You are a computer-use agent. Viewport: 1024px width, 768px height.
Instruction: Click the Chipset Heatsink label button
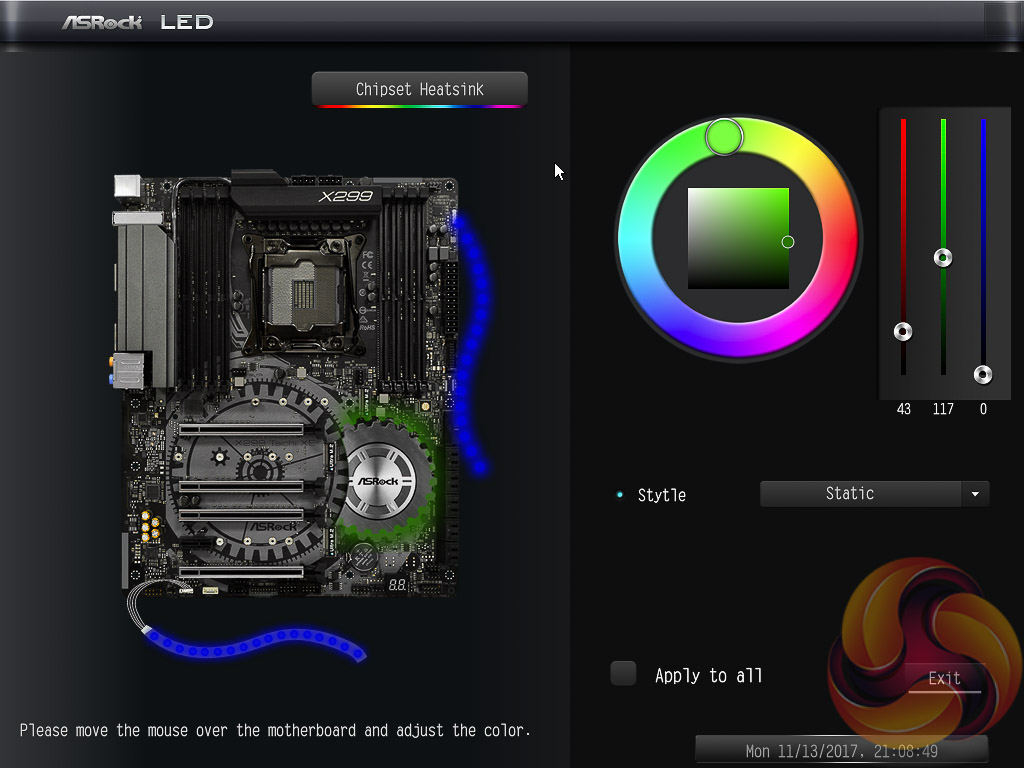(x=419, y=89)
